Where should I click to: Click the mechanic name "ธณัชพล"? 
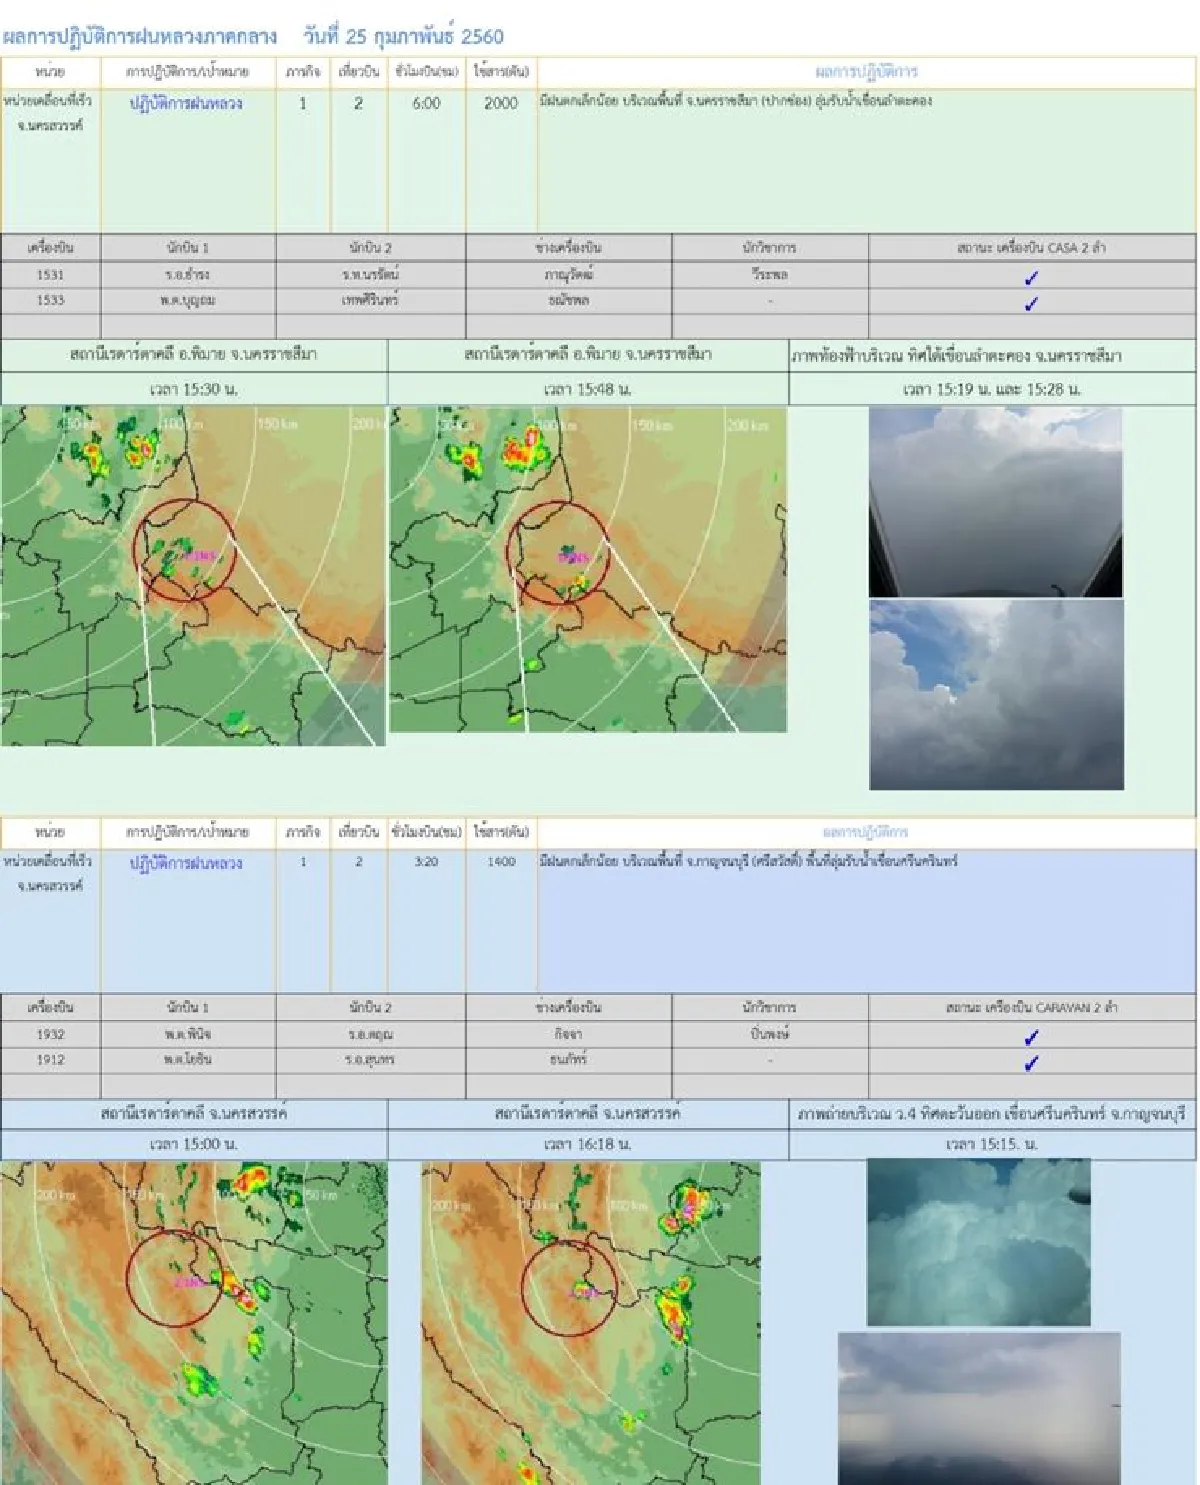click(568, 300)
